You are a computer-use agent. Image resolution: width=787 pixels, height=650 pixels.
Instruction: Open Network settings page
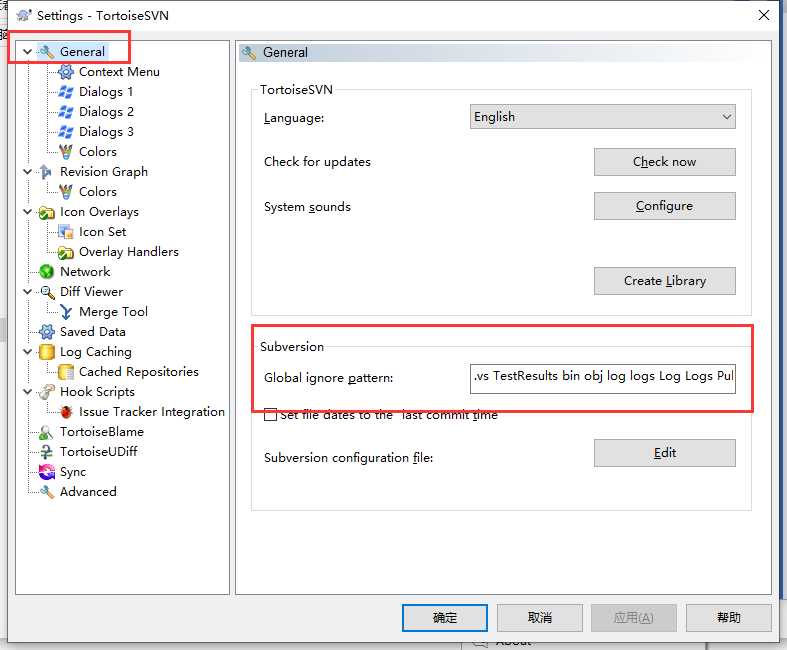(85, 272)
